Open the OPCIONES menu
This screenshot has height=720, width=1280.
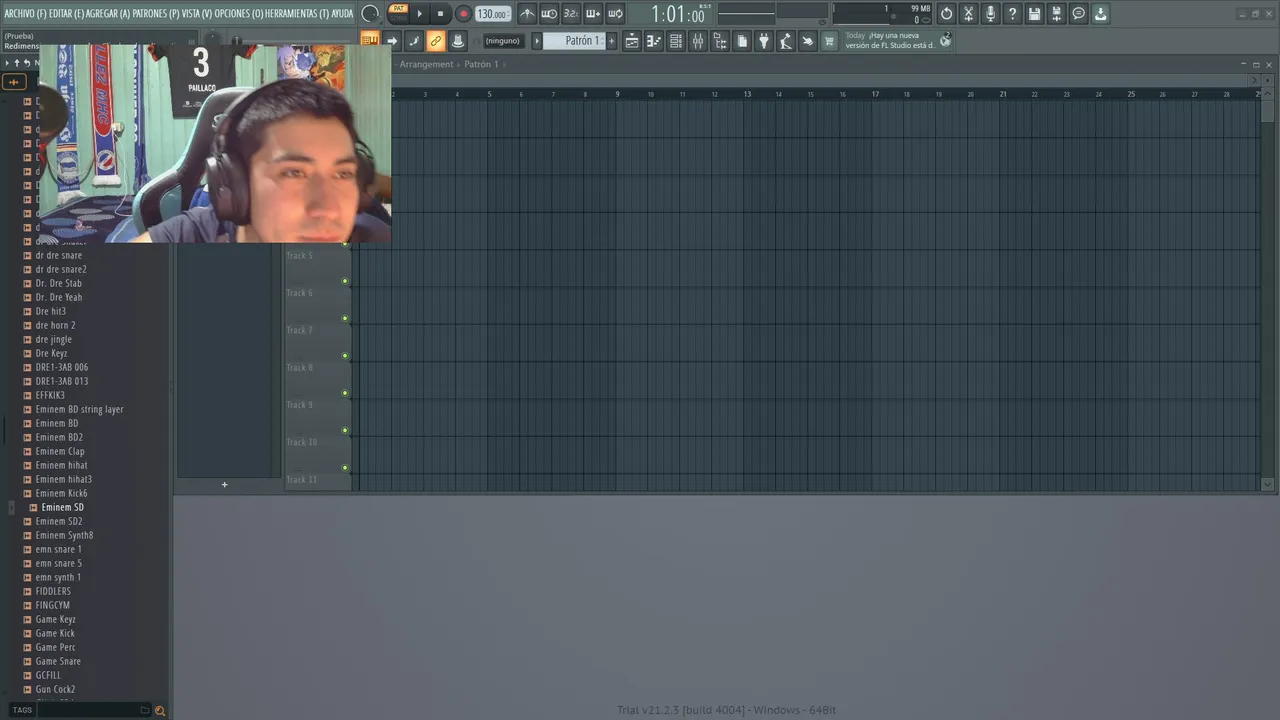pos(238,13)
